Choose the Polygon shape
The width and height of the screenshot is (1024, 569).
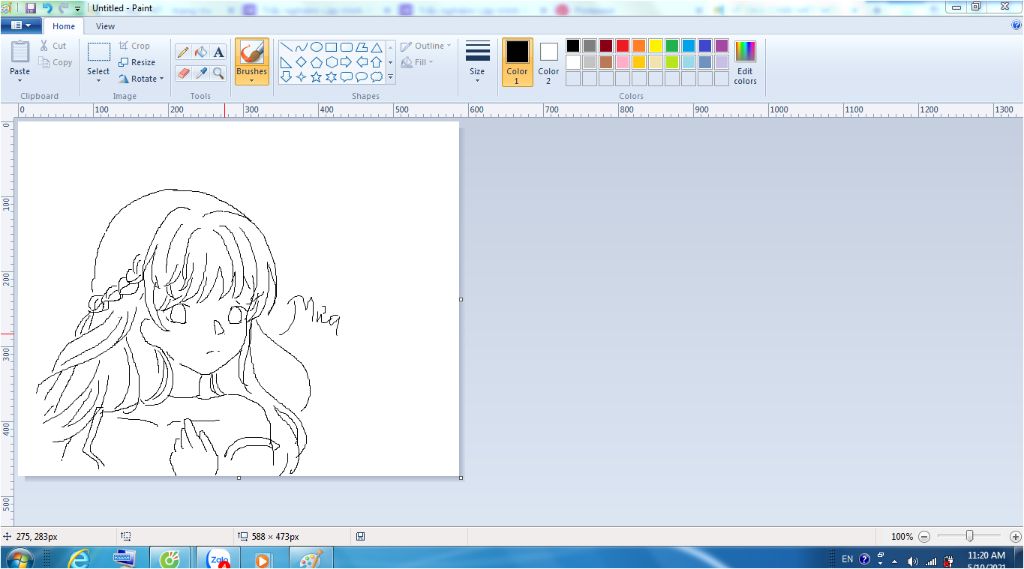pyautogui.click(x=361, y=47)
